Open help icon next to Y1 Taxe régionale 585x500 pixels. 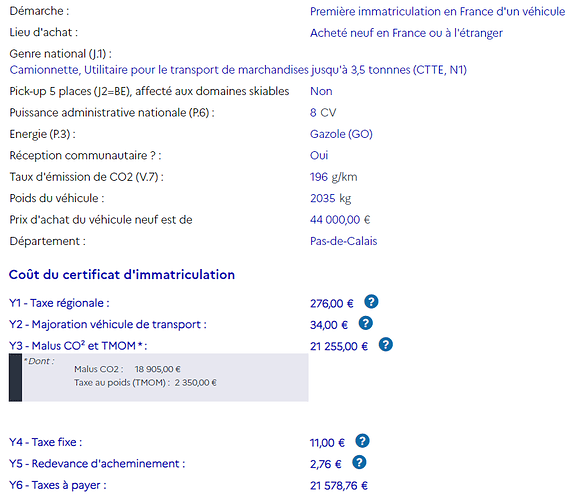point(371,302)
